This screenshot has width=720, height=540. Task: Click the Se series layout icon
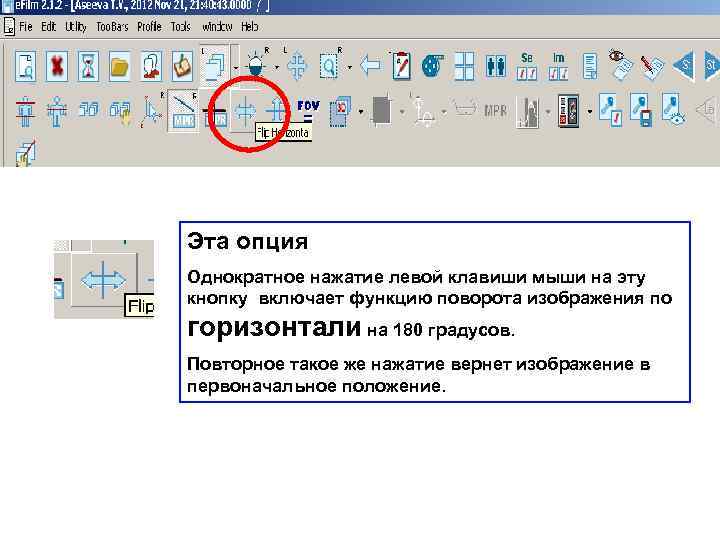(527, 66)
